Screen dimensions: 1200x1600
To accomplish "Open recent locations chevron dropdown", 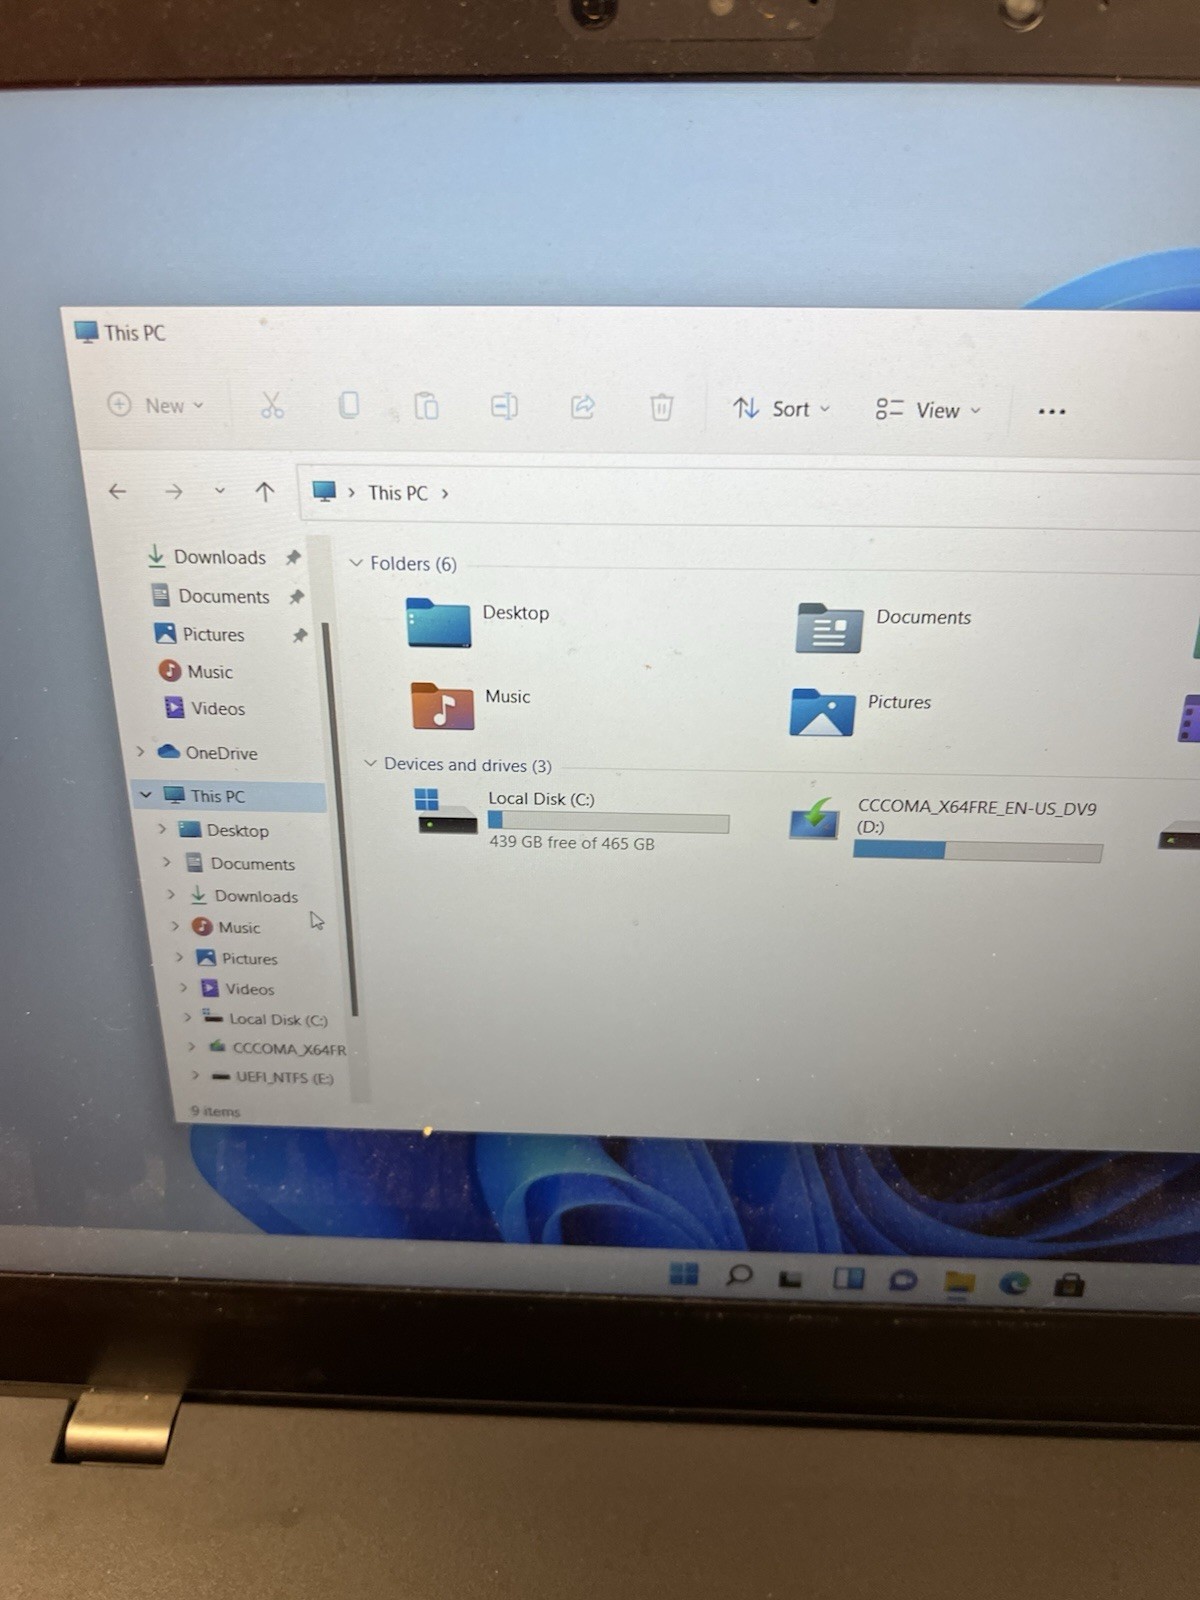I will pyautogui.click(x=220, y=491).
